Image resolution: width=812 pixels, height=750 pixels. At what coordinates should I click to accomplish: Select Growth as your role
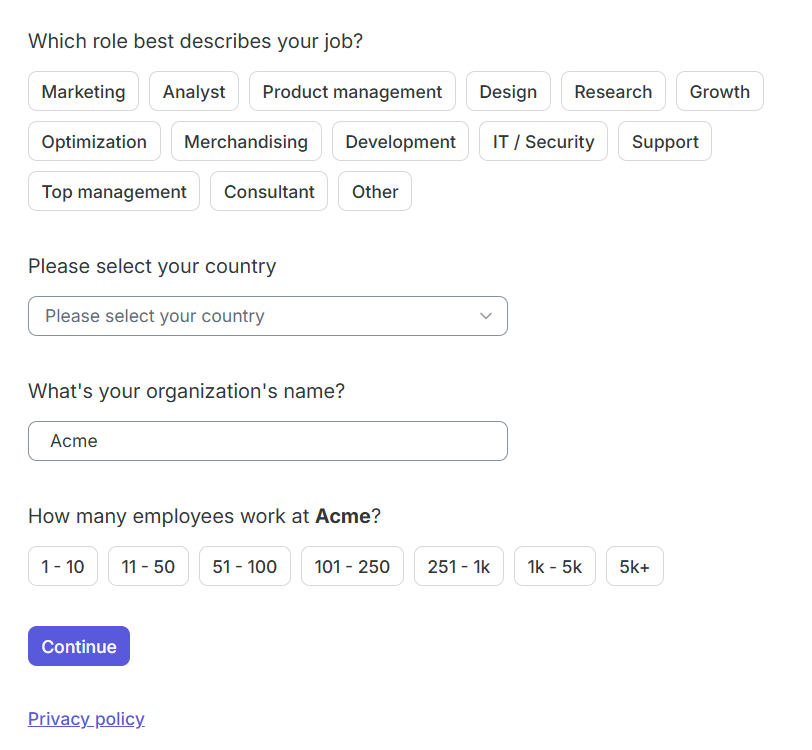coord(719,91)
